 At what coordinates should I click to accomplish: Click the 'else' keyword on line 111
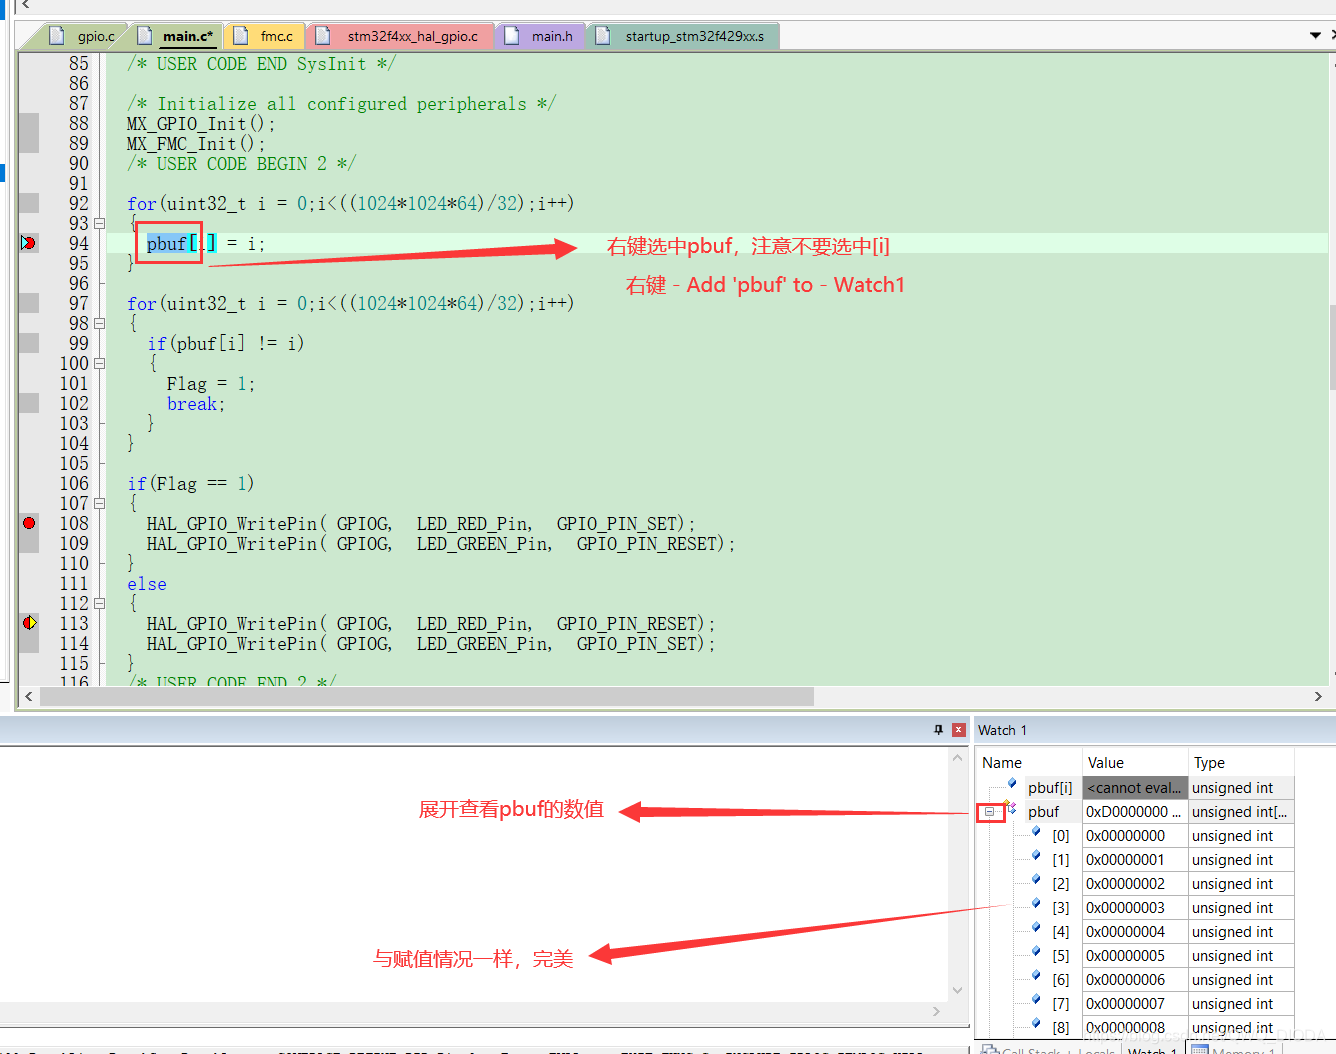pyautogui.click(x=147, y=584)
